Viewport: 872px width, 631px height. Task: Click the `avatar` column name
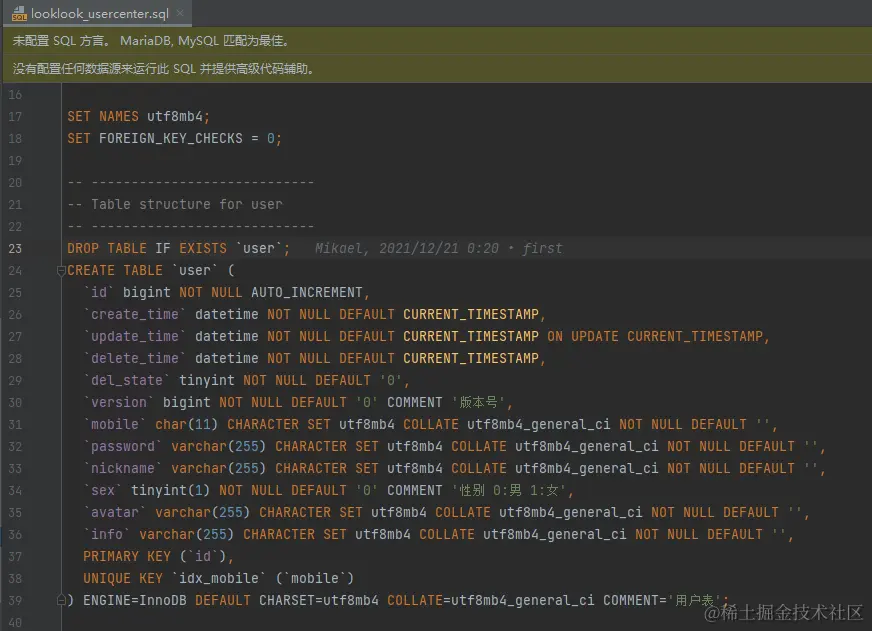115,513
